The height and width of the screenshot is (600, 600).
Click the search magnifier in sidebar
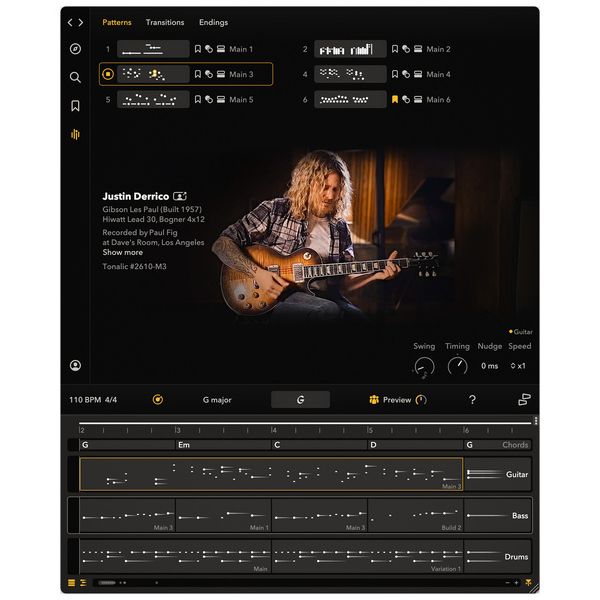point(75,77)
